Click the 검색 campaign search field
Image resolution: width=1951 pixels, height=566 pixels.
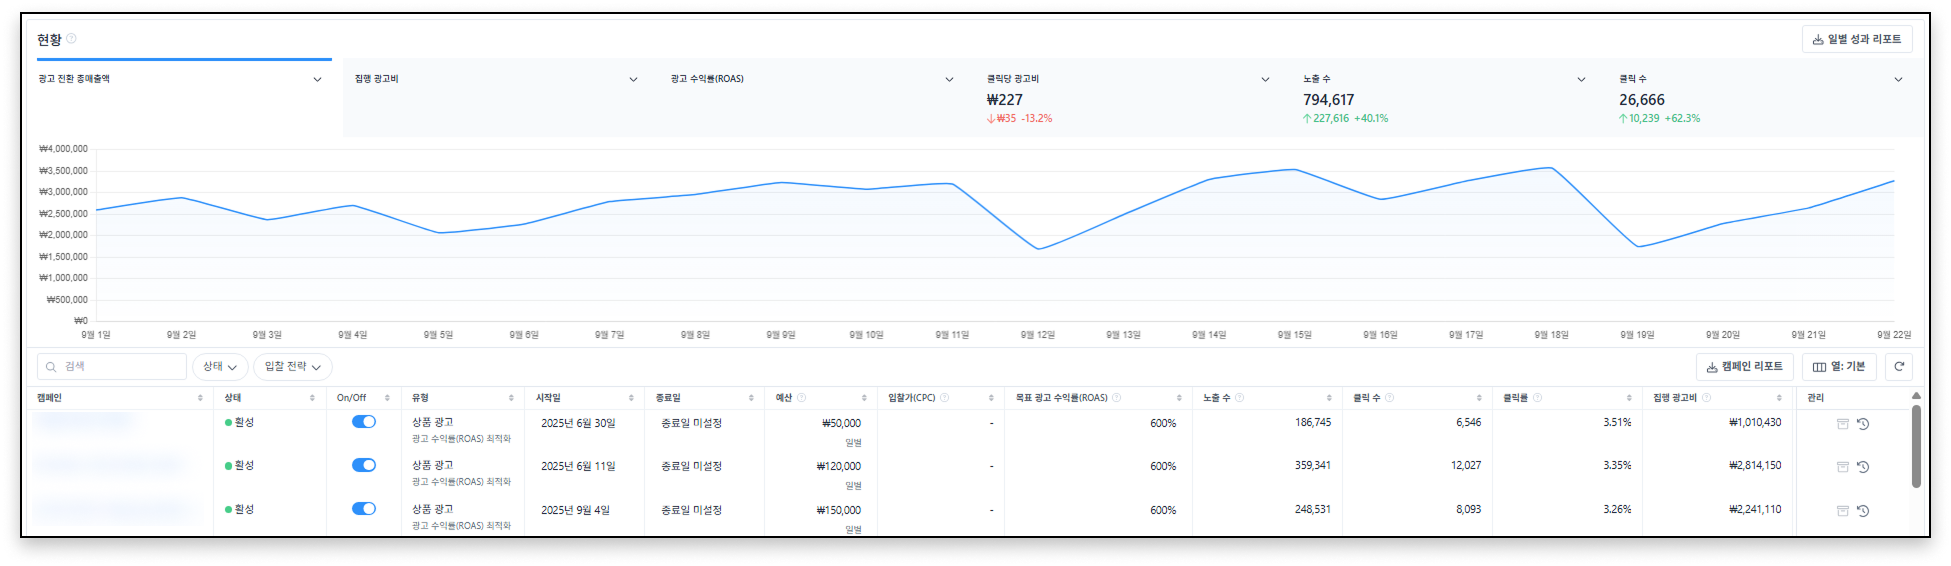point(112,367)
